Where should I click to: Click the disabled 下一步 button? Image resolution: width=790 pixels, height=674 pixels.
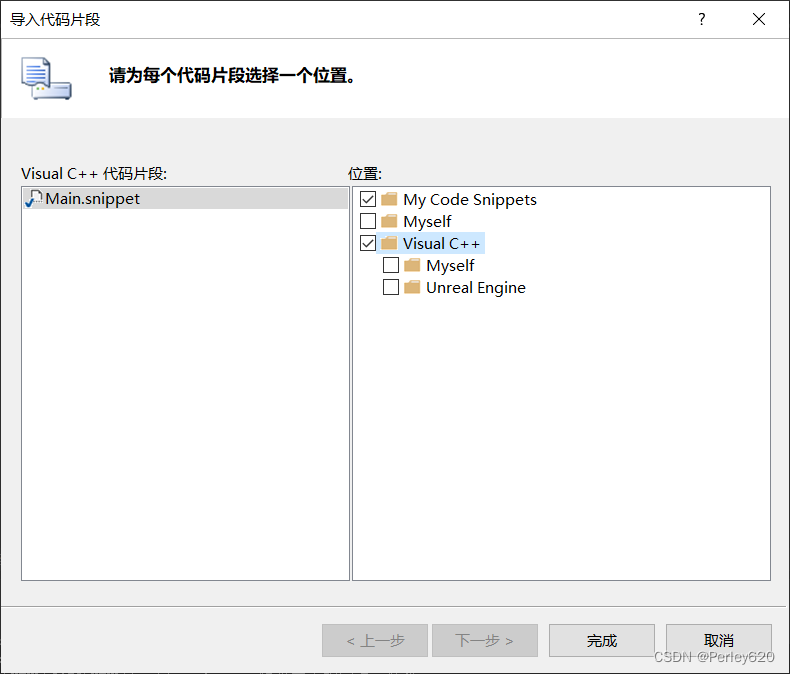click(x=485, y=640)
